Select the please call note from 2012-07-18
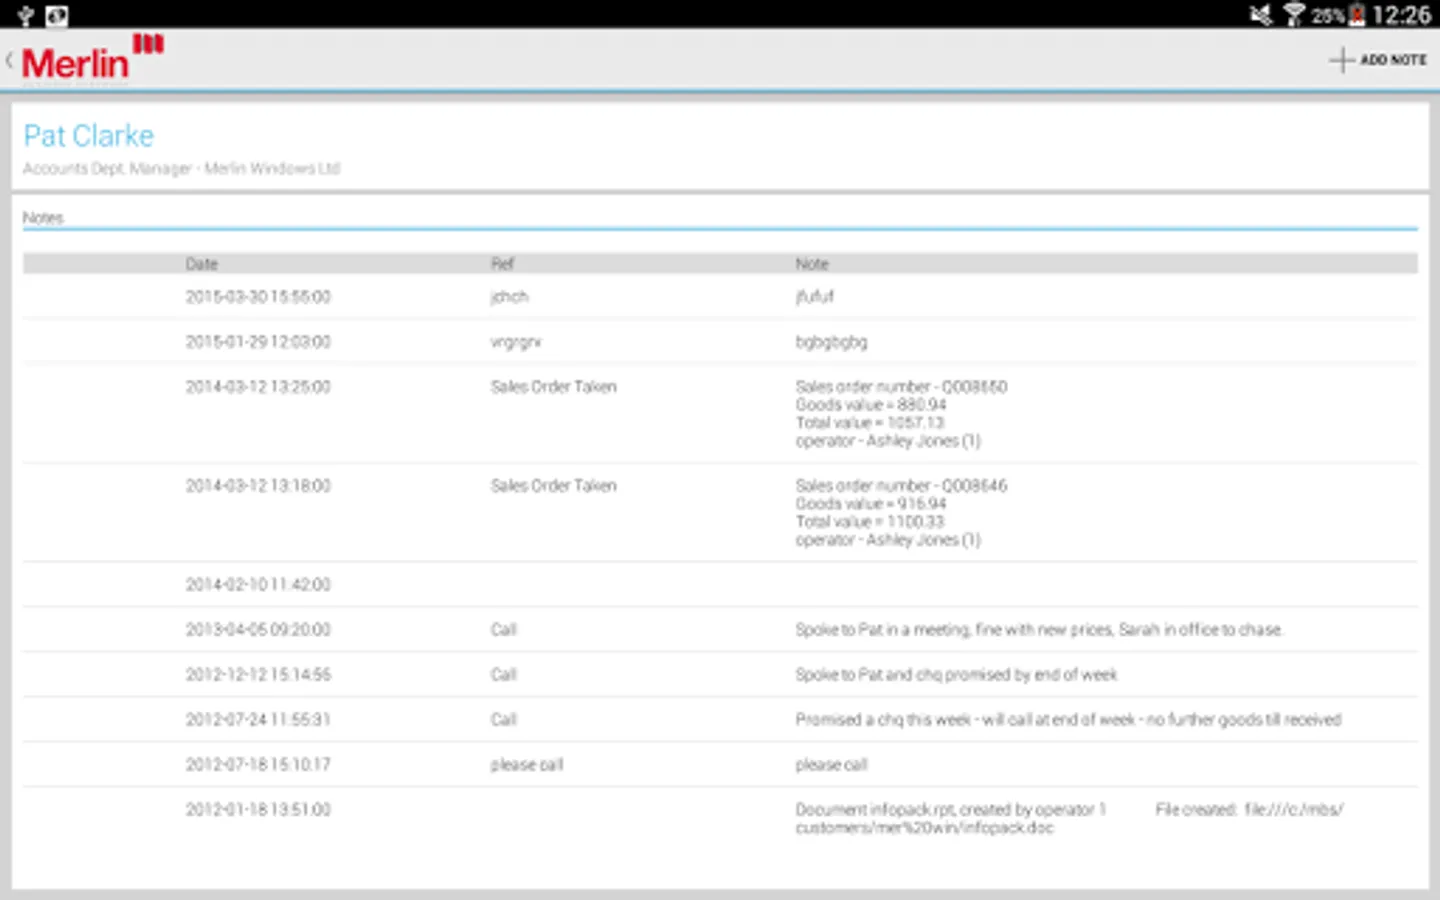Screen dimensions: 1440x900 (700, 764)
